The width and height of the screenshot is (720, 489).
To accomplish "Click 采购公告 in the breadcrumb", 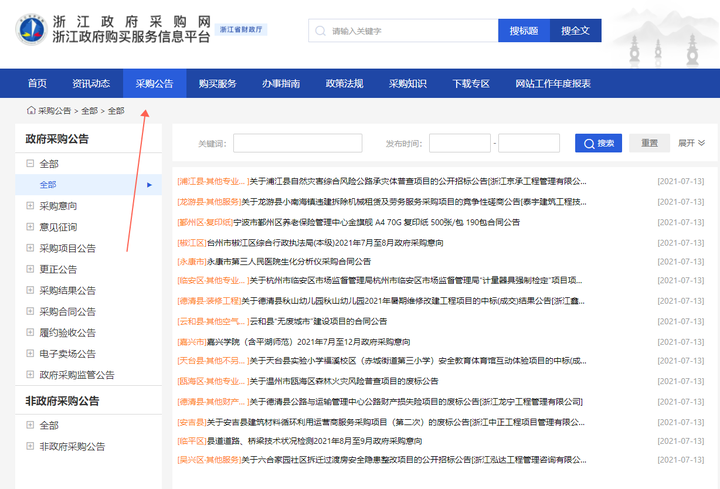I will 54,111.
